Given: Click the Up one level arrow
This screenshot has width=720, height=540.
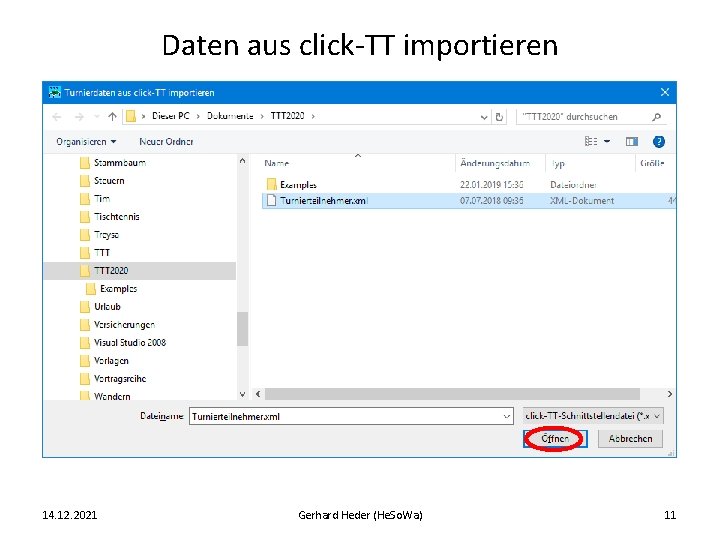Looking at the screenshot, I should coord(112,116).
